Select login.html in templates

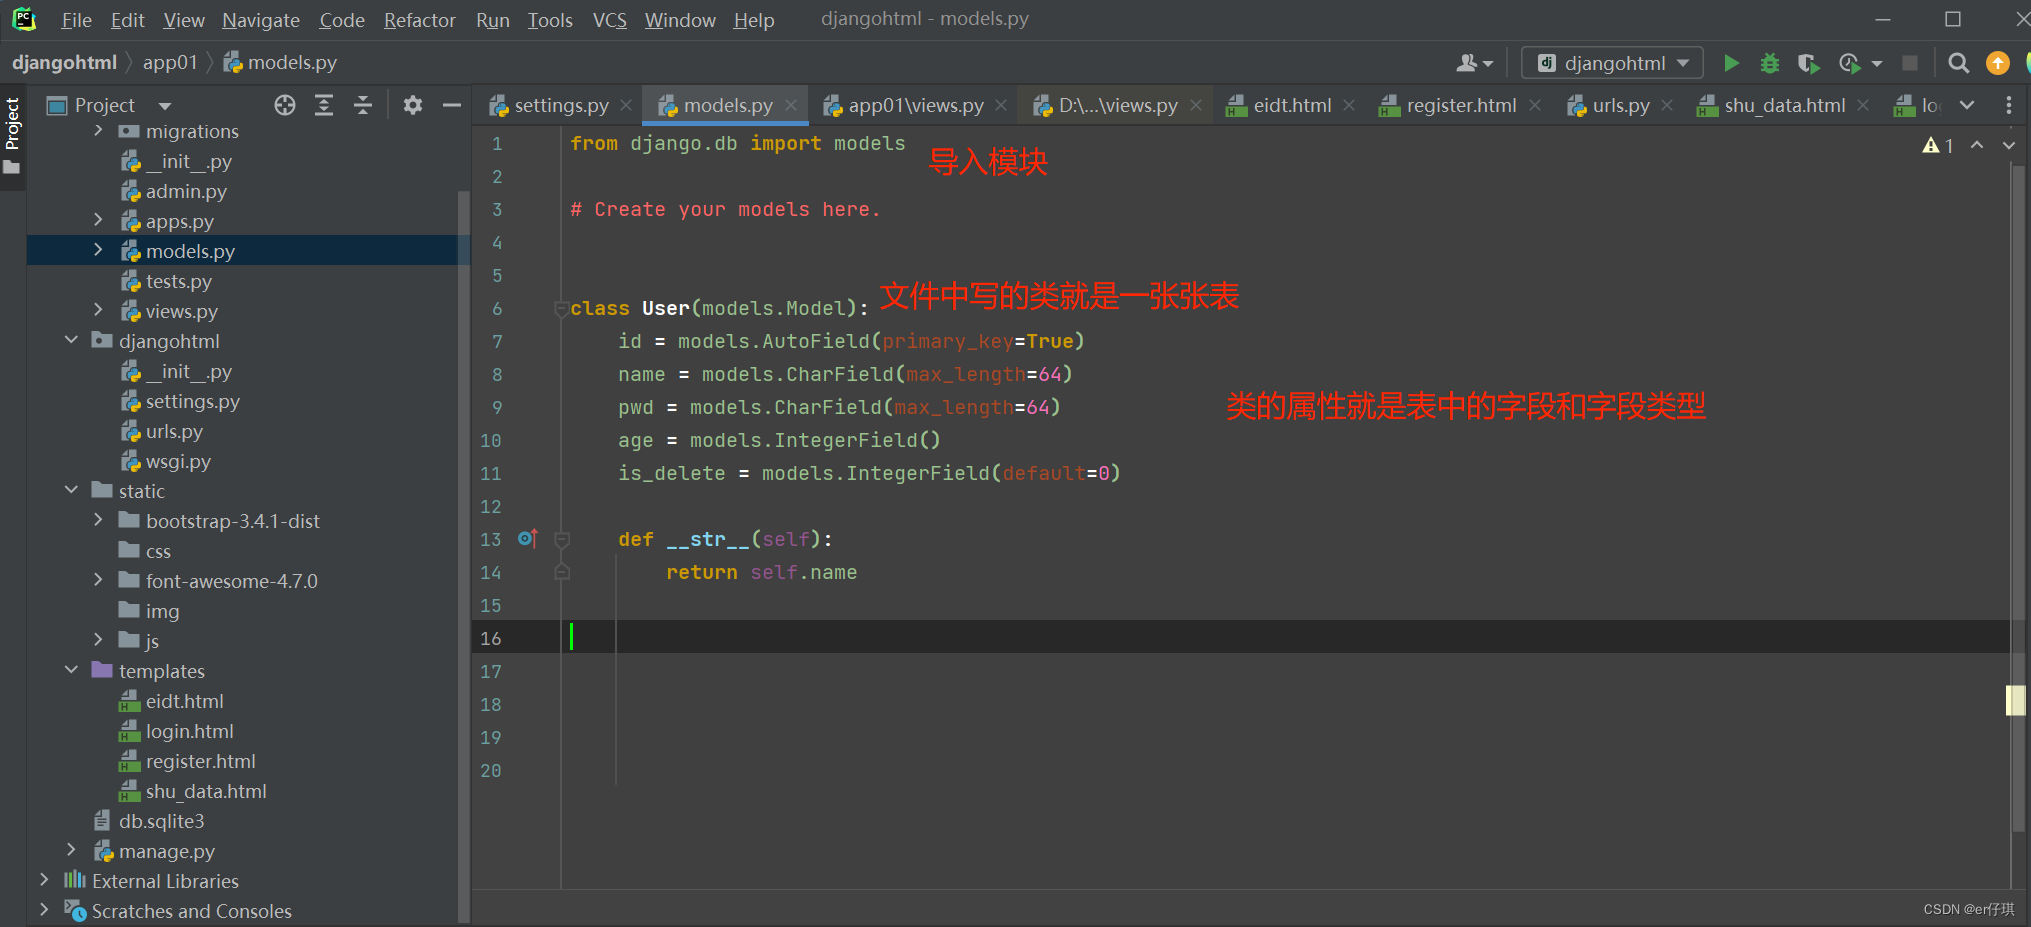click(189, 731)
